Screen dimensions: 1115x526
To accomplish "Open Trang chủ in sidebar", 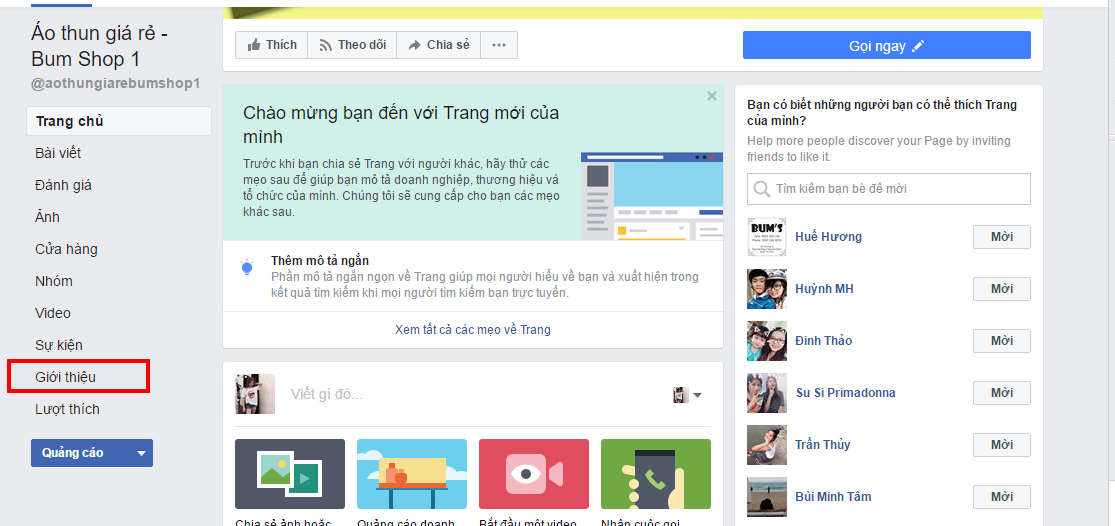I will coord(119,121).
